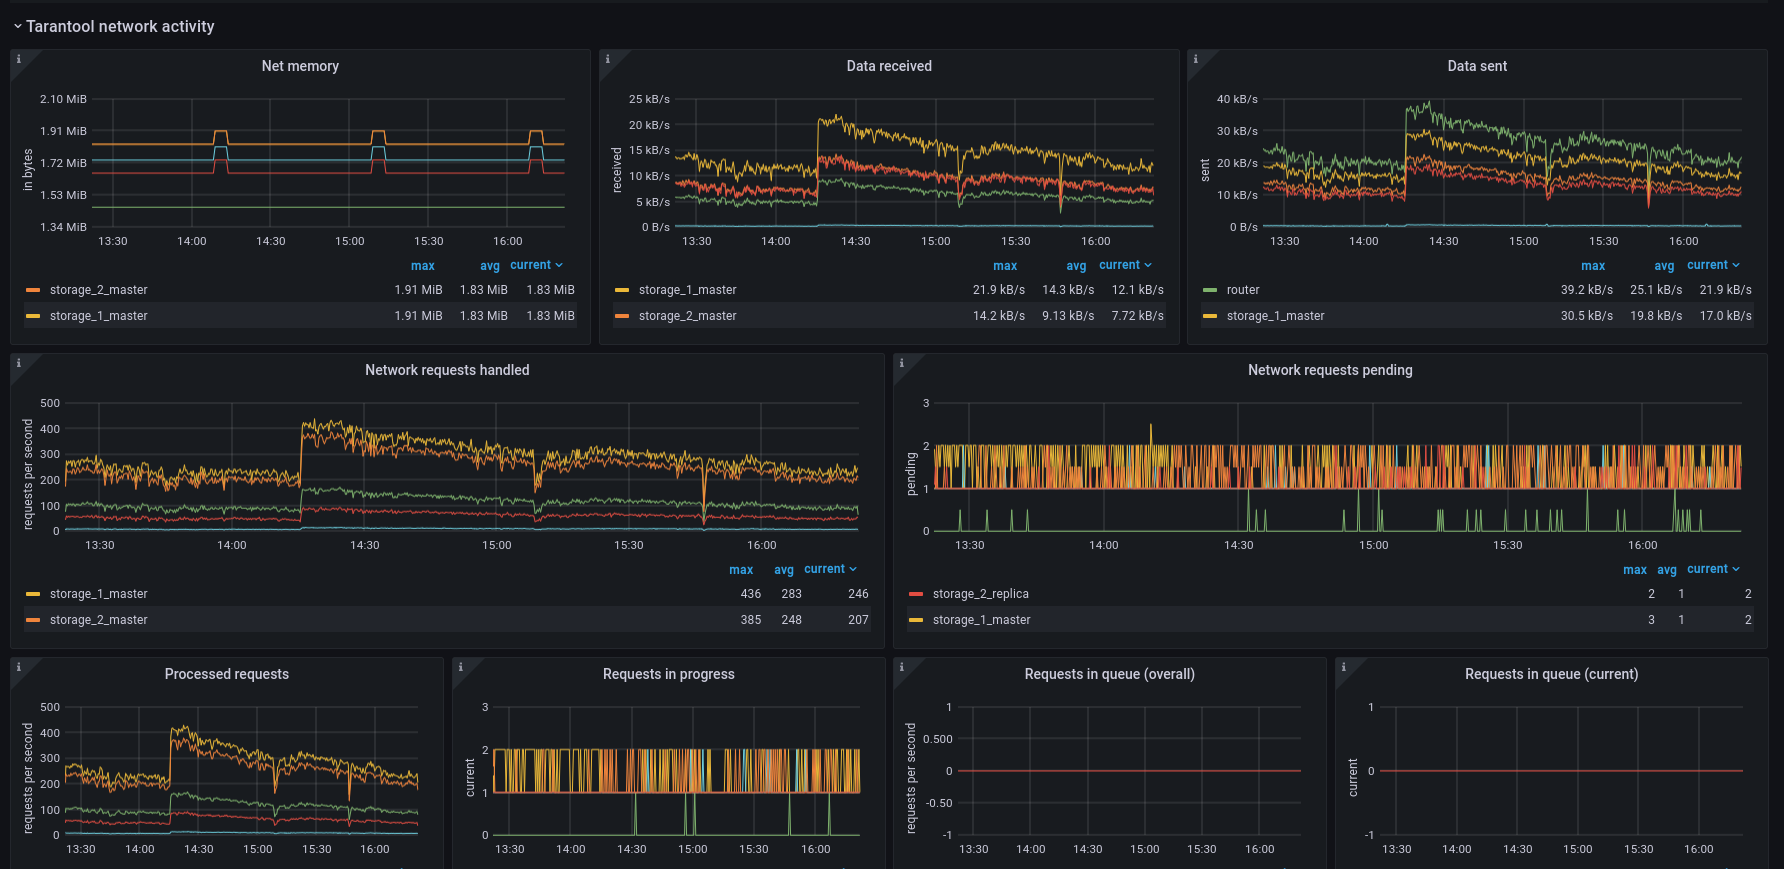Open info icon of Requests in queue (current)
The height and width of the screenshot is (869, 1784).
pyautogui.click(x=1344, y=667)
